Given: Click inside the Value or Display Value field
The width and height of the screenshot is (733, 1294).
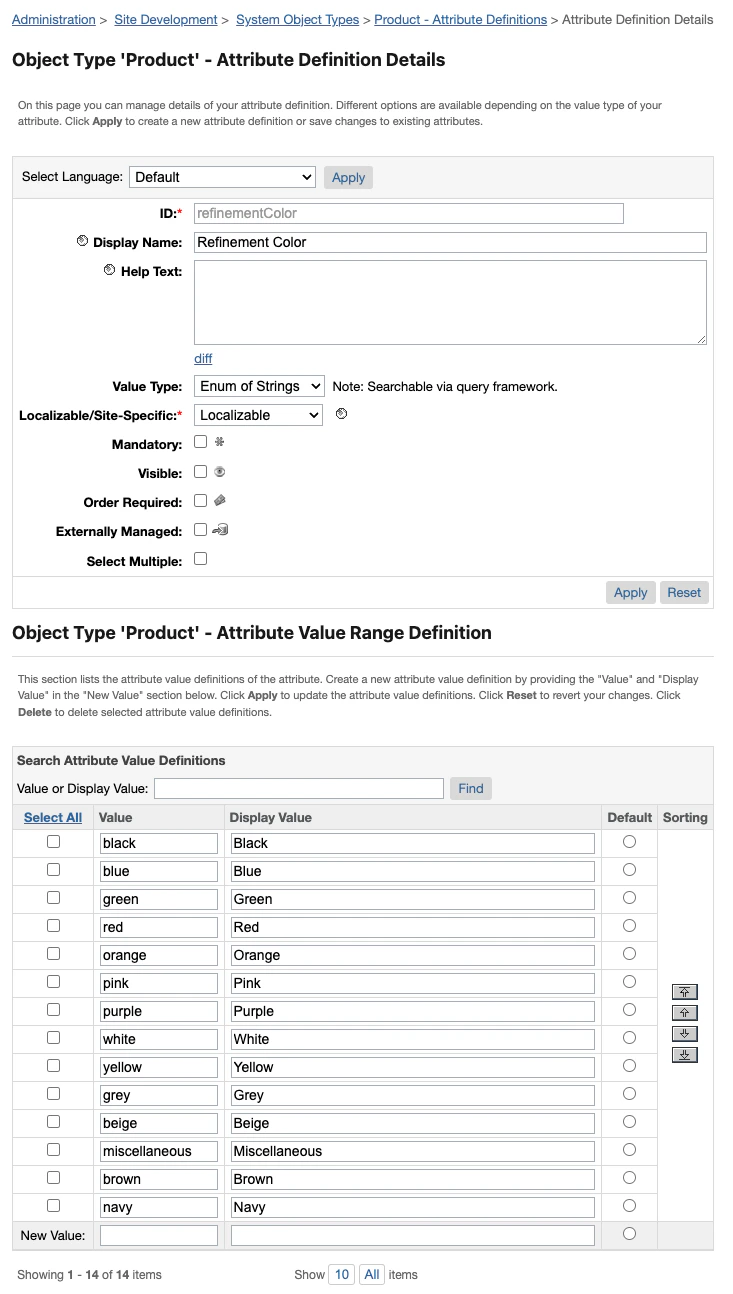Looking at the screenshot, I should [x=298, y=788].
